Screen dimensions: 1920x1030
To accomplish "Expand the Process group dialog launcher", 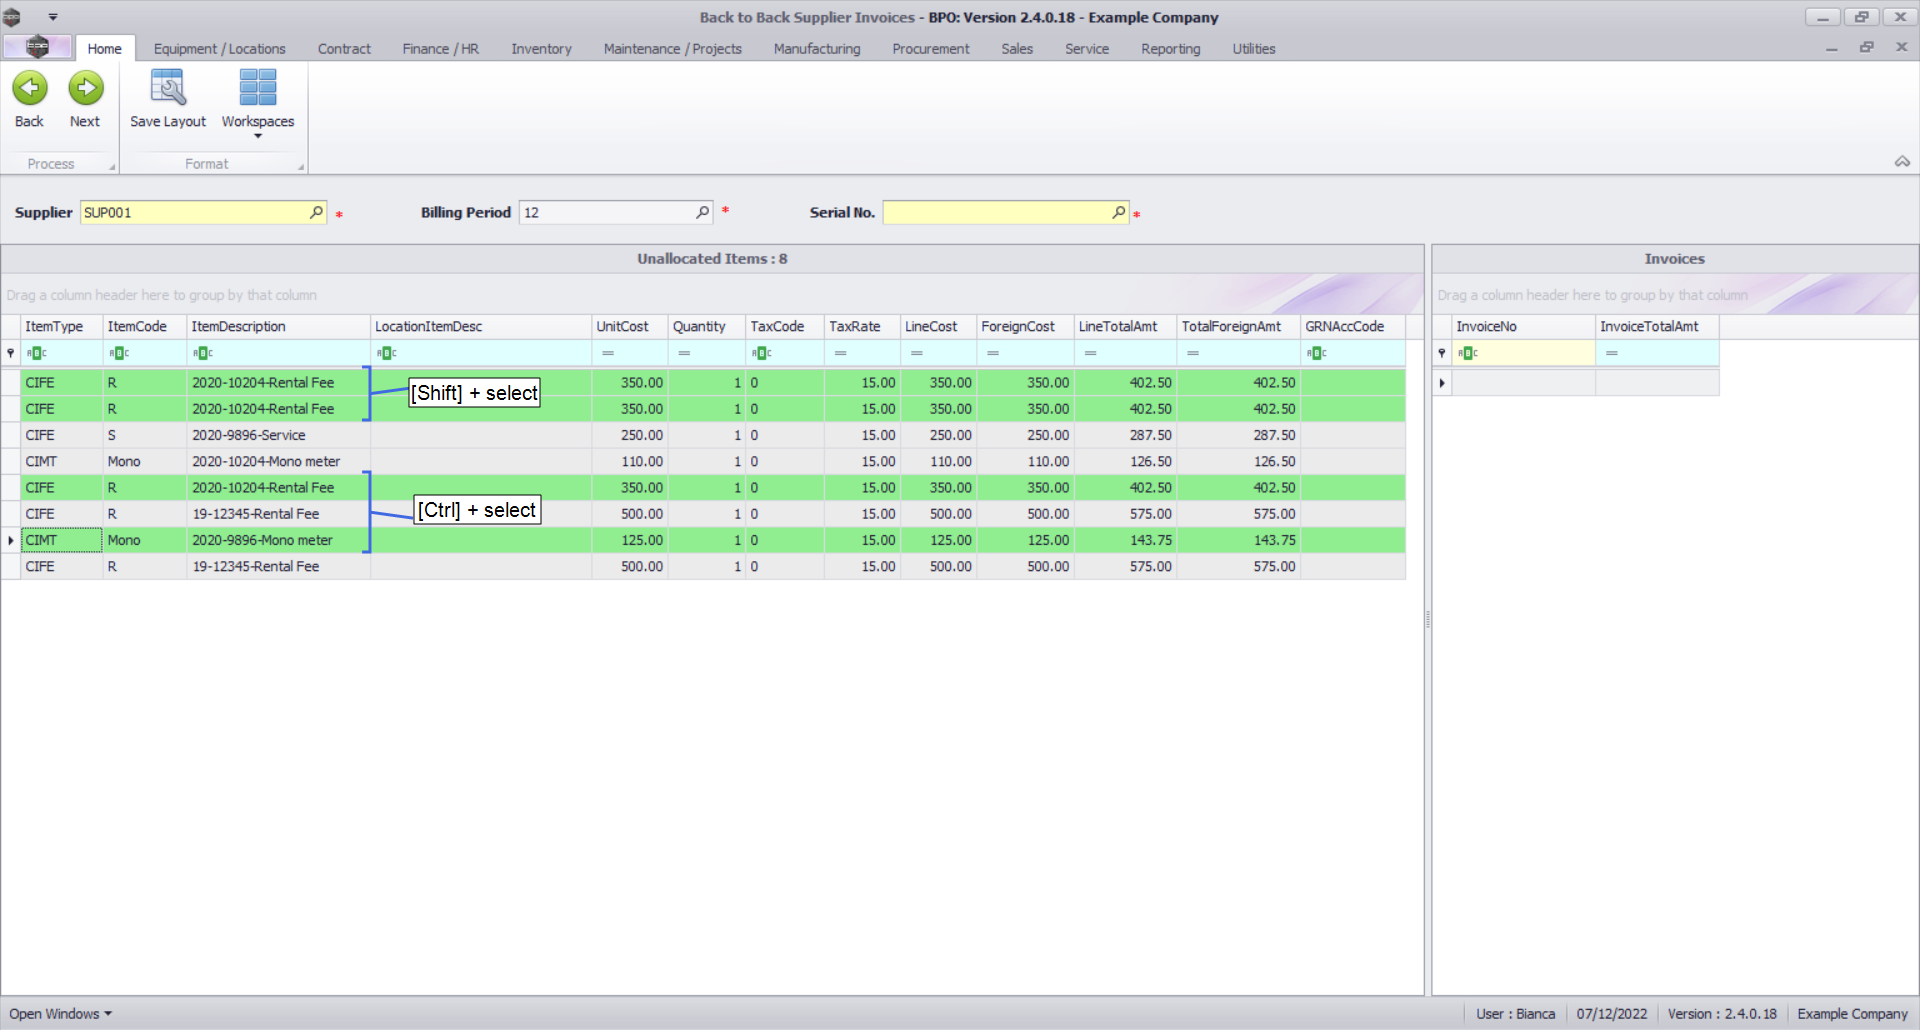I will pos(112,167).
